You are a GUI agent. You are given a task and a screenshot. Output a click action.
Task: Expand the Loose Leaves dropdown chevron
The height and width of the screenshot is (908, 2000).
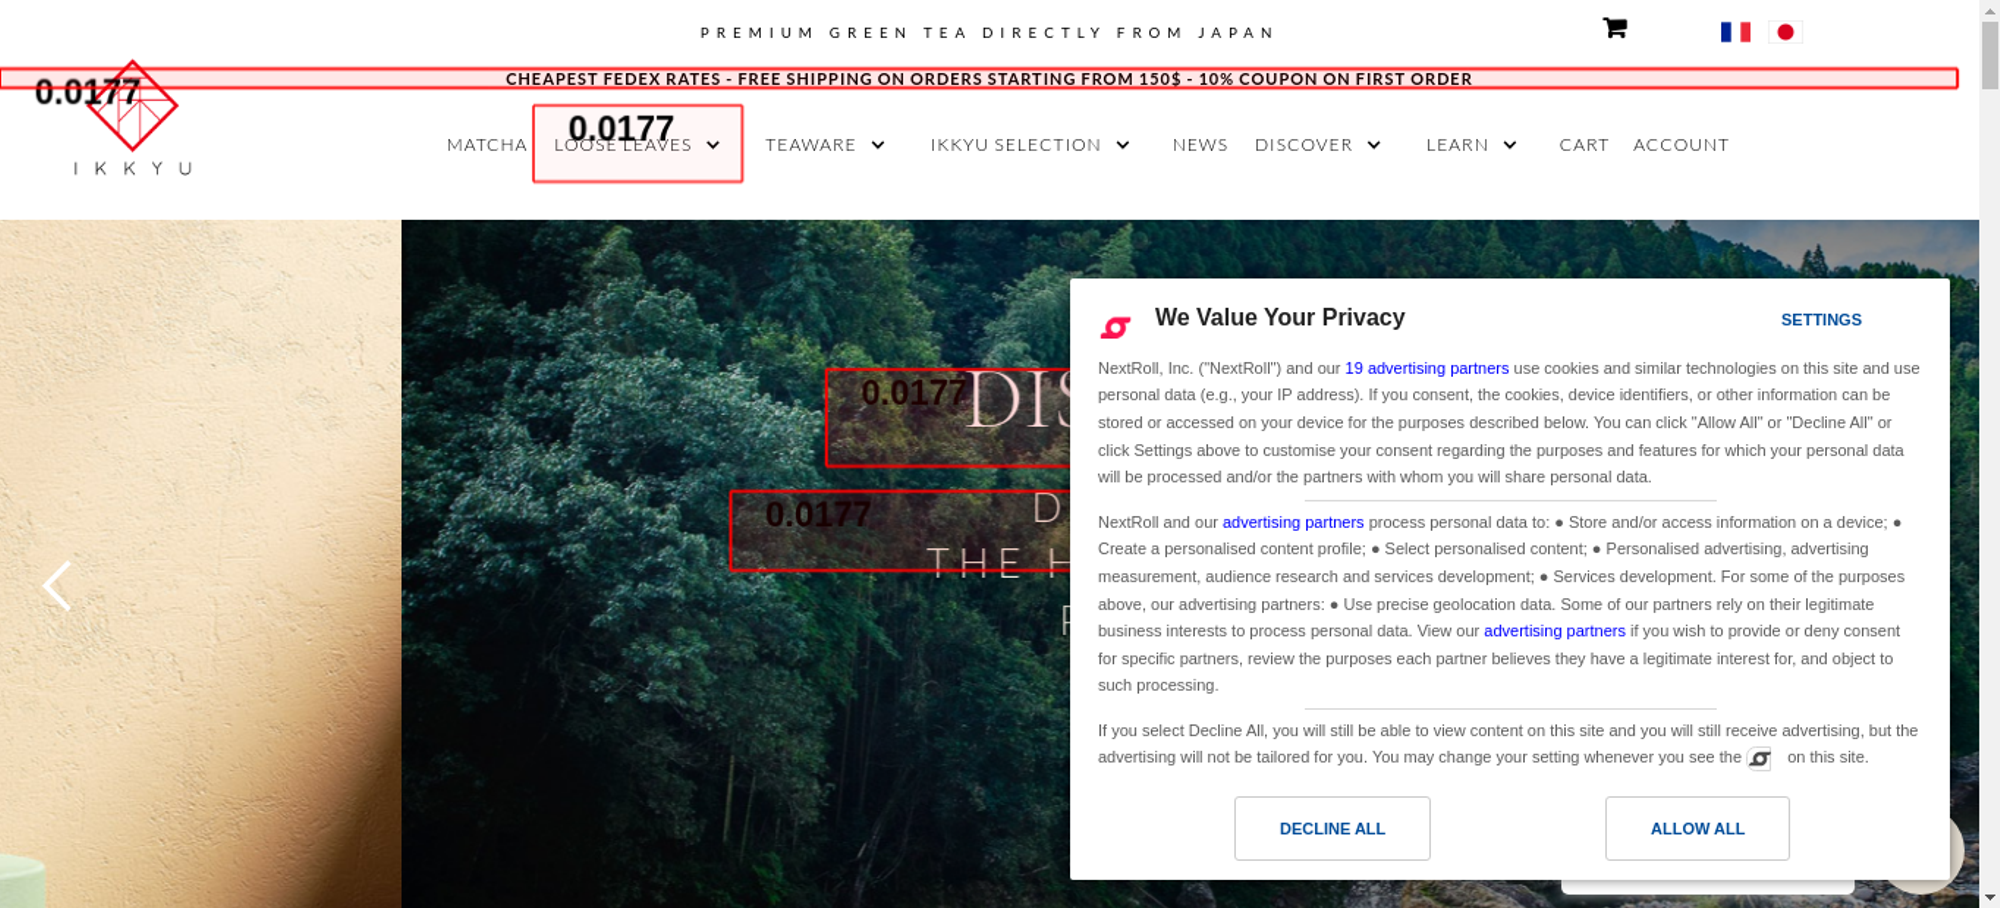point(713,145)
